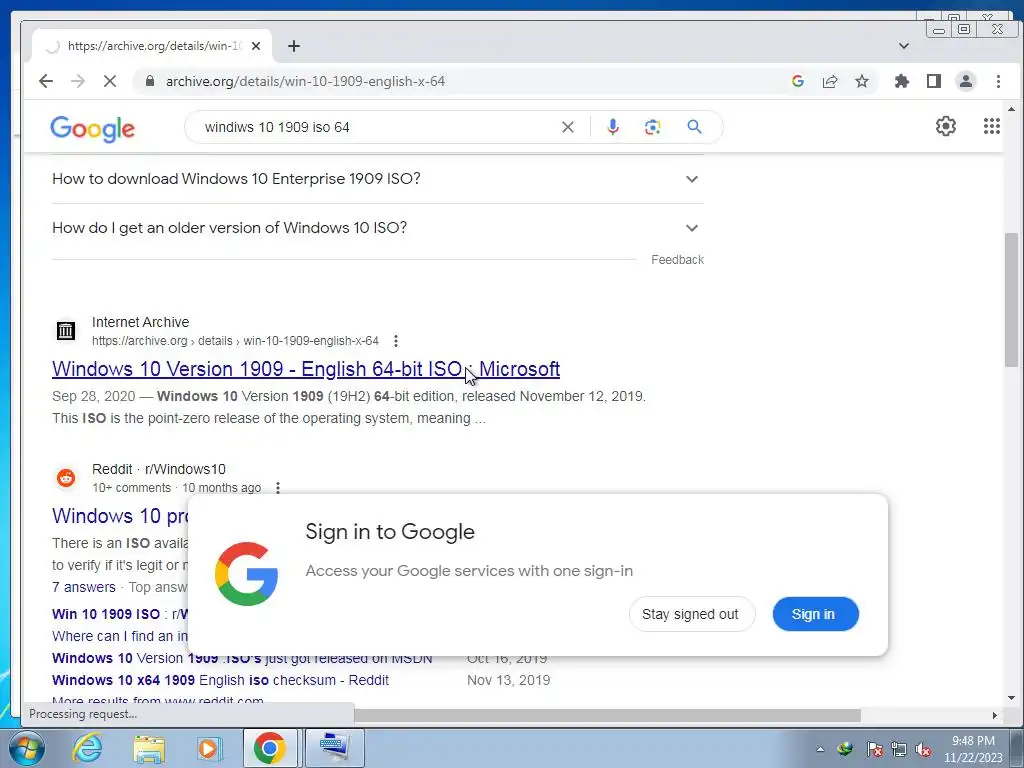Screen dimensions: 1024x768
Task: Click the horizontal scrollbar right arrow
Action: pyautogui.click(x=995, y=715)
